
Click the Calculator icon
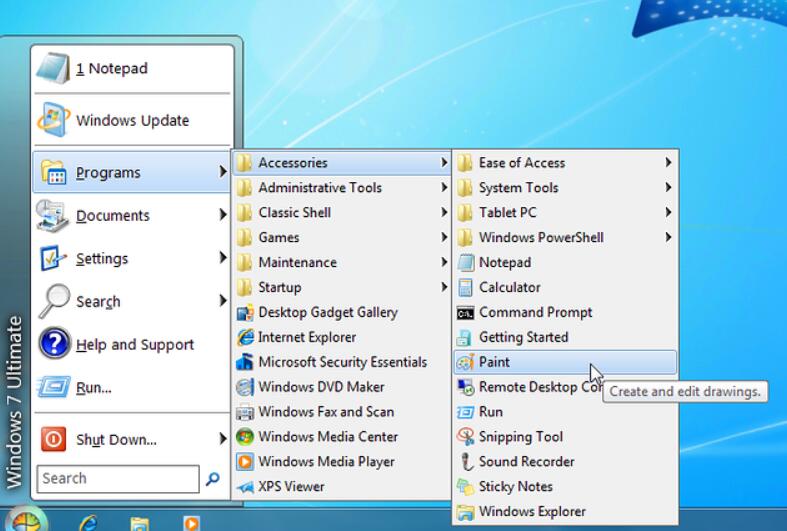[465, 288]
